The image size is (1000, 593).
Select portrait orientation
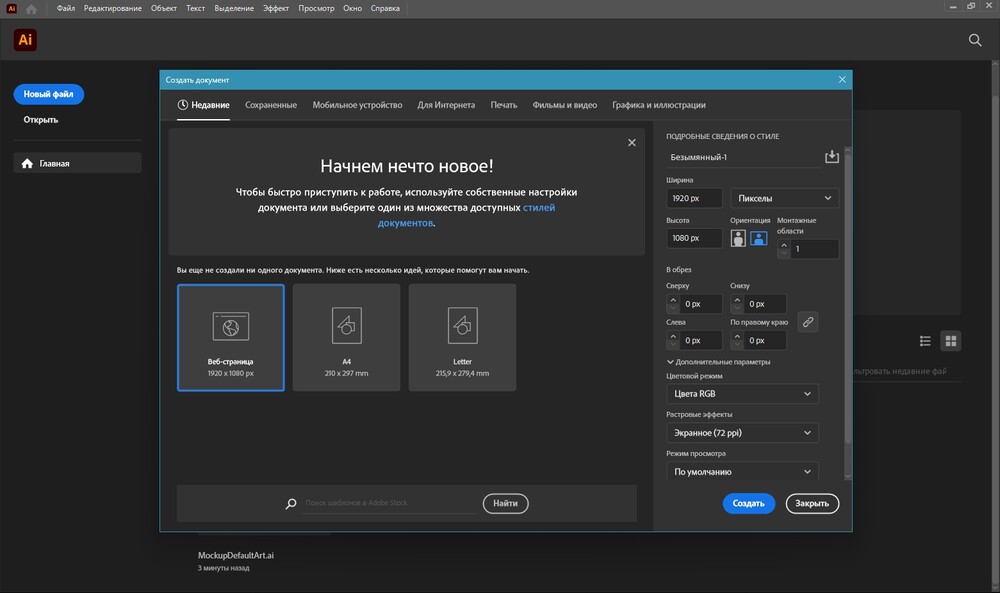(x=739, y=238)
